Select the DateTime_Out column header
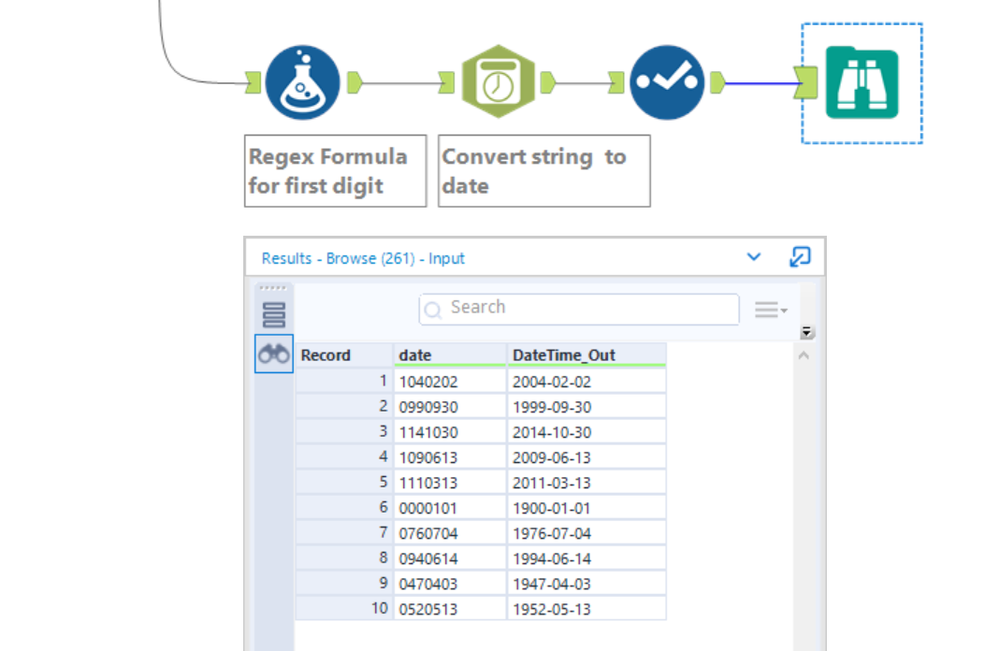999x651 pixels. [x=587, y=355]
